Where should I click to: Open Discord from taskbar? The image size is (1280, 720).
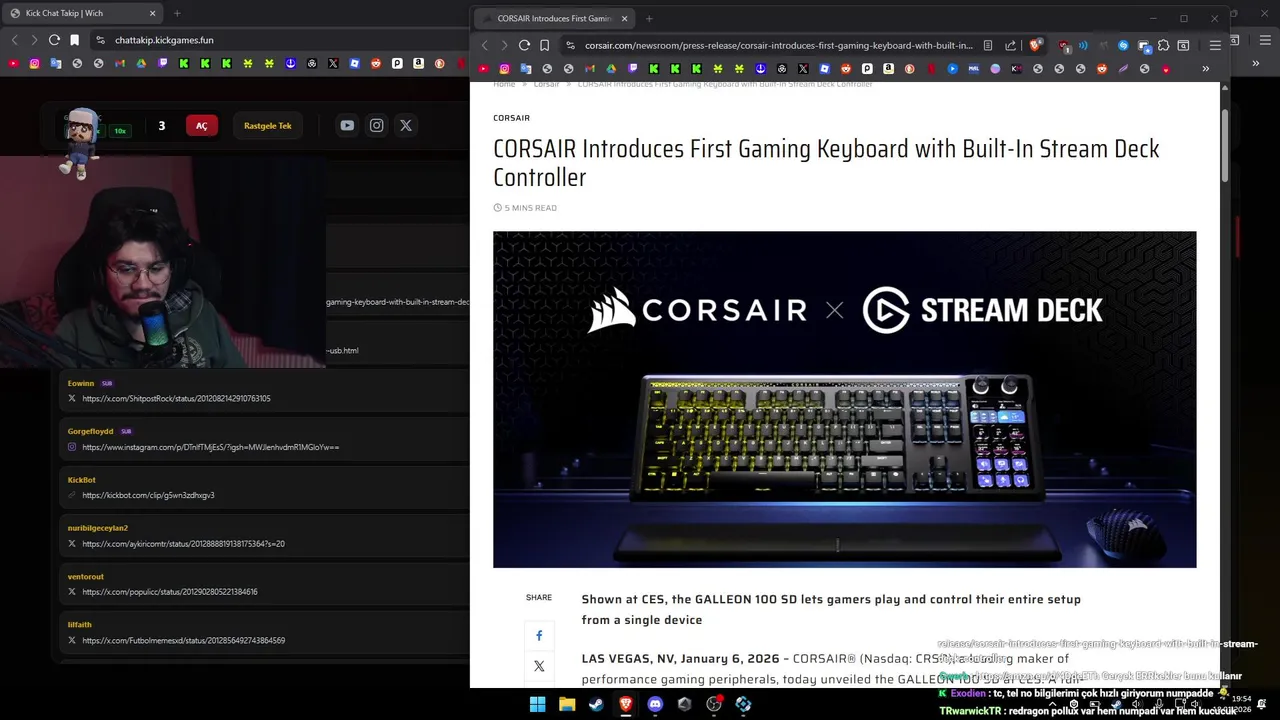point(655,704)
